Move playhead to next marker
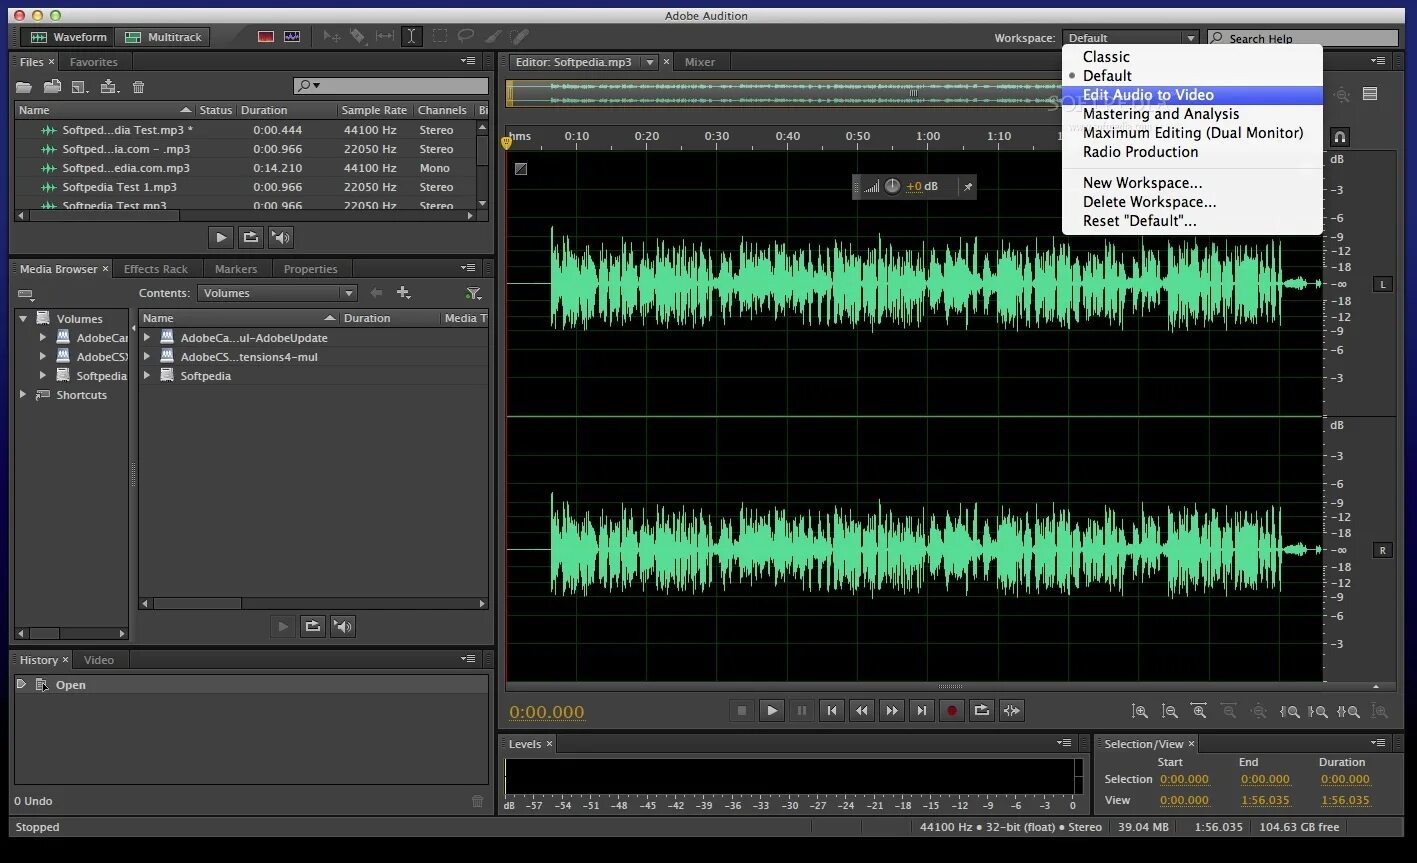The width and height of the screenshot is (1417, 863). point(922,711)
